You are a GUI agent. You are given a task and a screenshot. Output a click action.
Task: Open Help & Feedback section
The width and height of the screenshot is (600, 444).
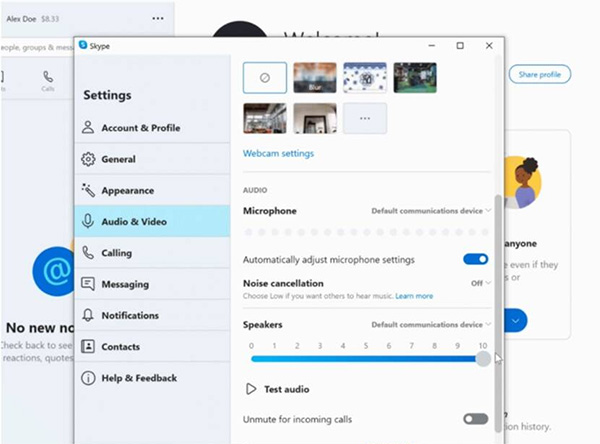152,378
